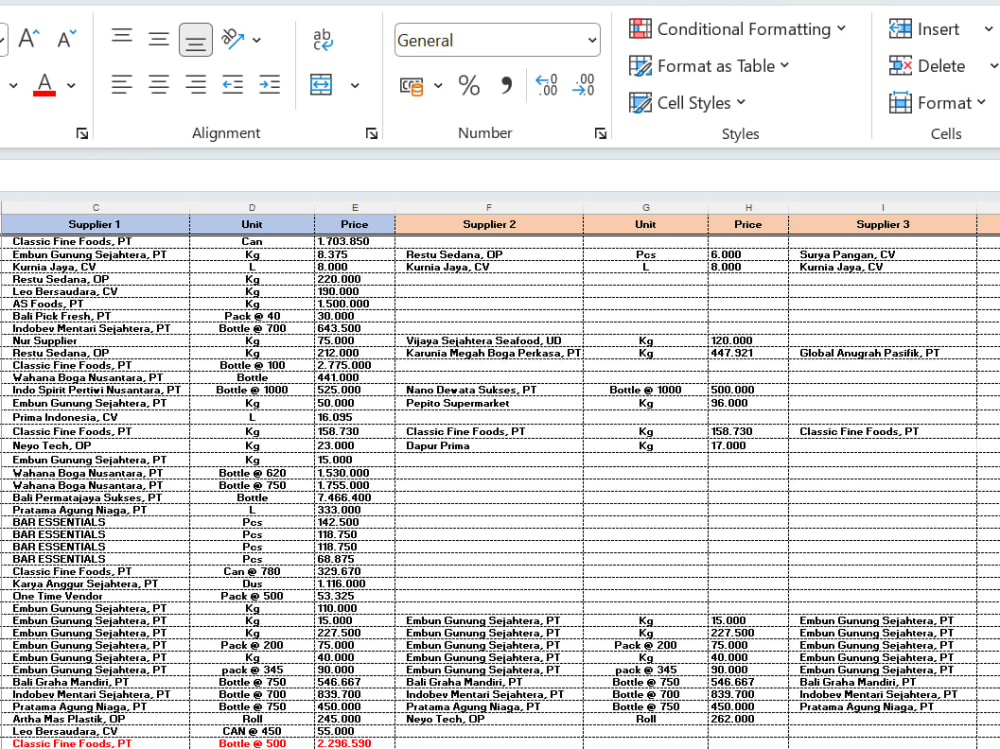
Task: Select cell "Dapur Prima"
Action: coord(489,445)
